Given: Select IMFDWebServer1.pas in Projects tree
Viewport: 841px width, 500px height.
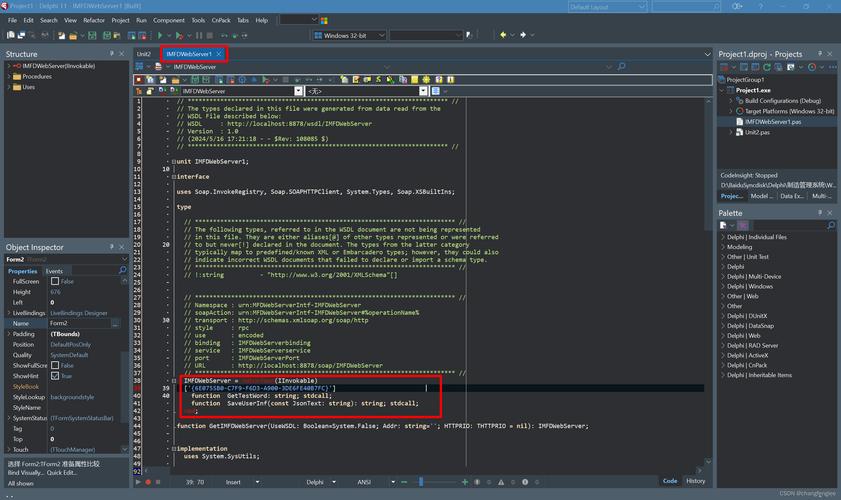Looking at the screenshot, I should [x=773, y=122].
